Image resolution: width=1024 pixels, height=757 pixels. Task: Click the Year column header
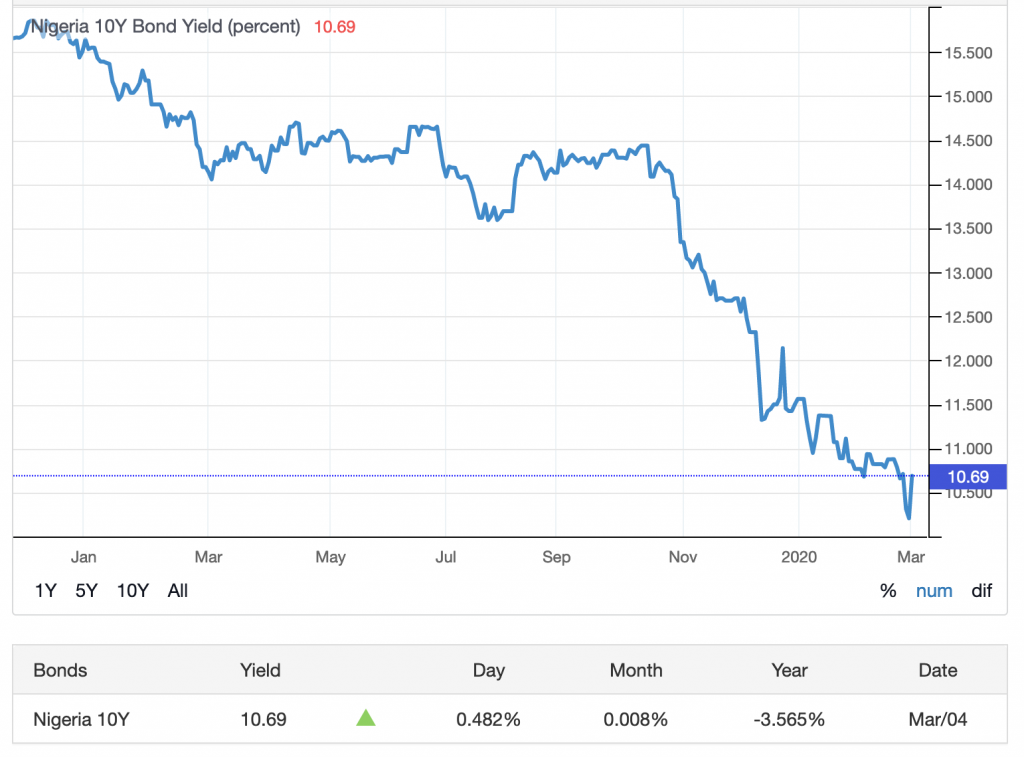coord(789,670)
